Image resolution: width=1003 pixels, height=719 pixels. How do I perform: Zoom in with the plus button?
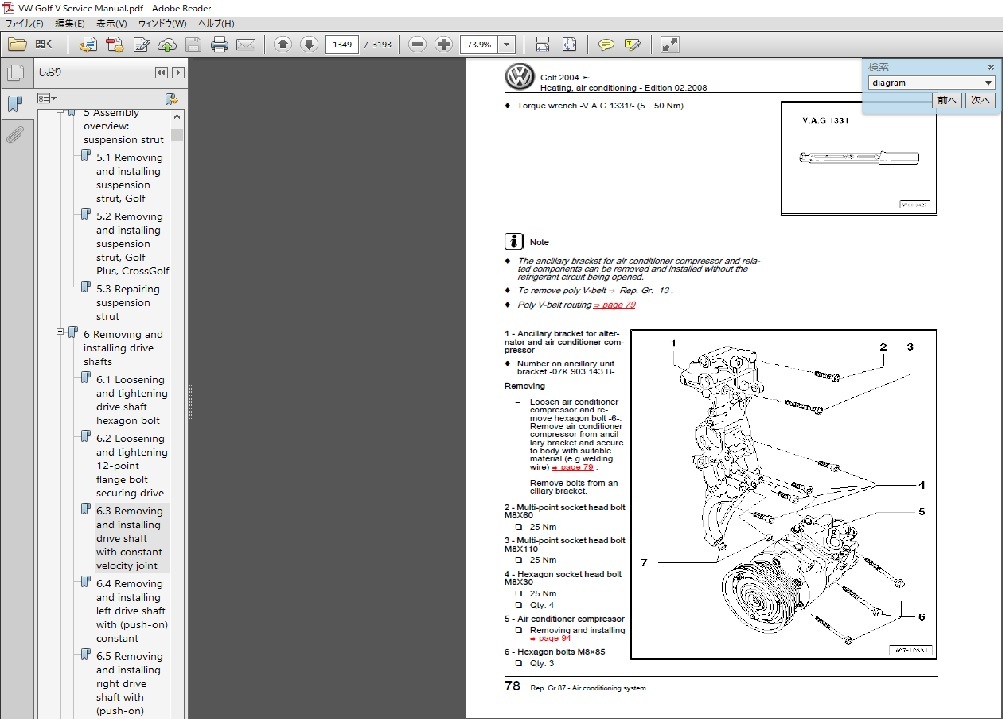(443, 44)
